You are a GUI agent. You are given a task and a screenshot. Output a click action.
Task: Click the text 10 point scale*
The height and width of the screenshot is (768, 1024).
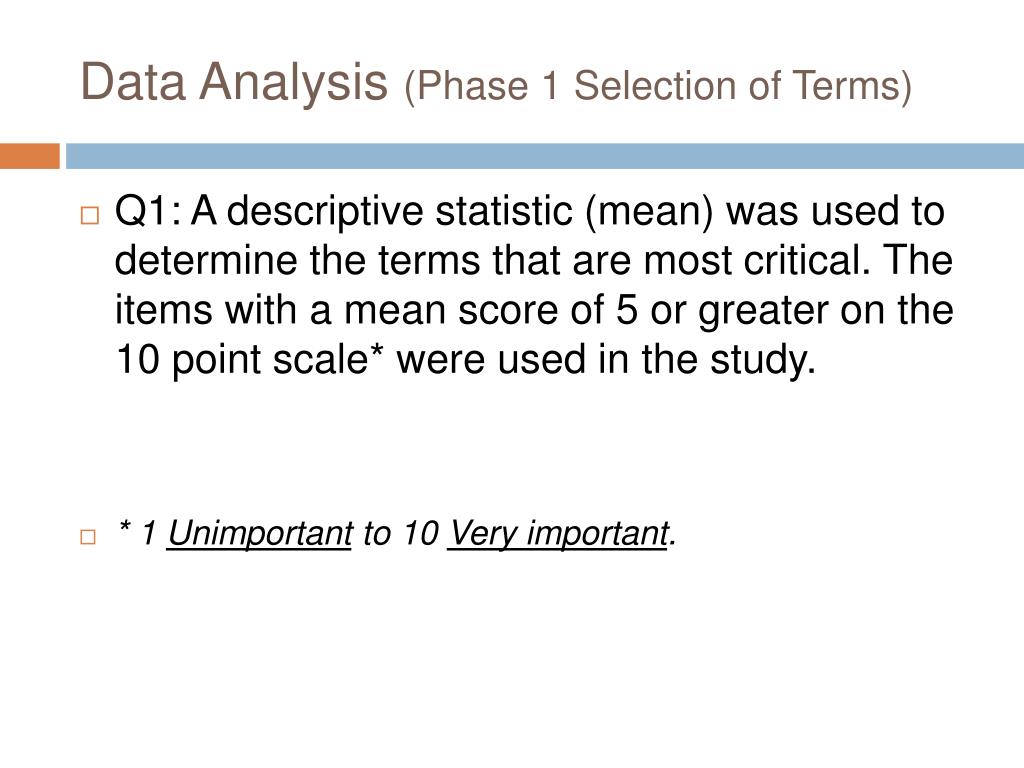pos(249,361)
